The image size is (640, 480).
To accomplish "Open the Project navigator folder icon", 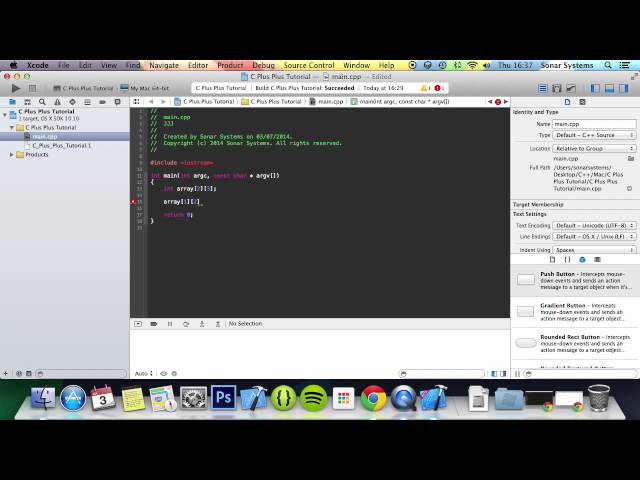I will 13,102.
